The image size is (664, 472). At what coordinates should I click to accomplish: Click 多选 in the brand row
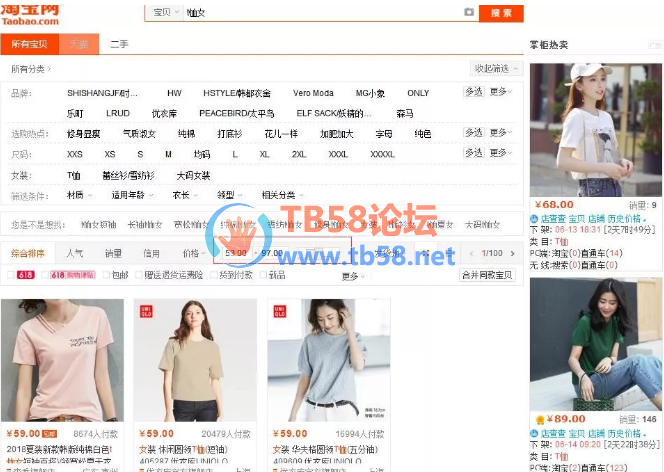coord(473,92)
